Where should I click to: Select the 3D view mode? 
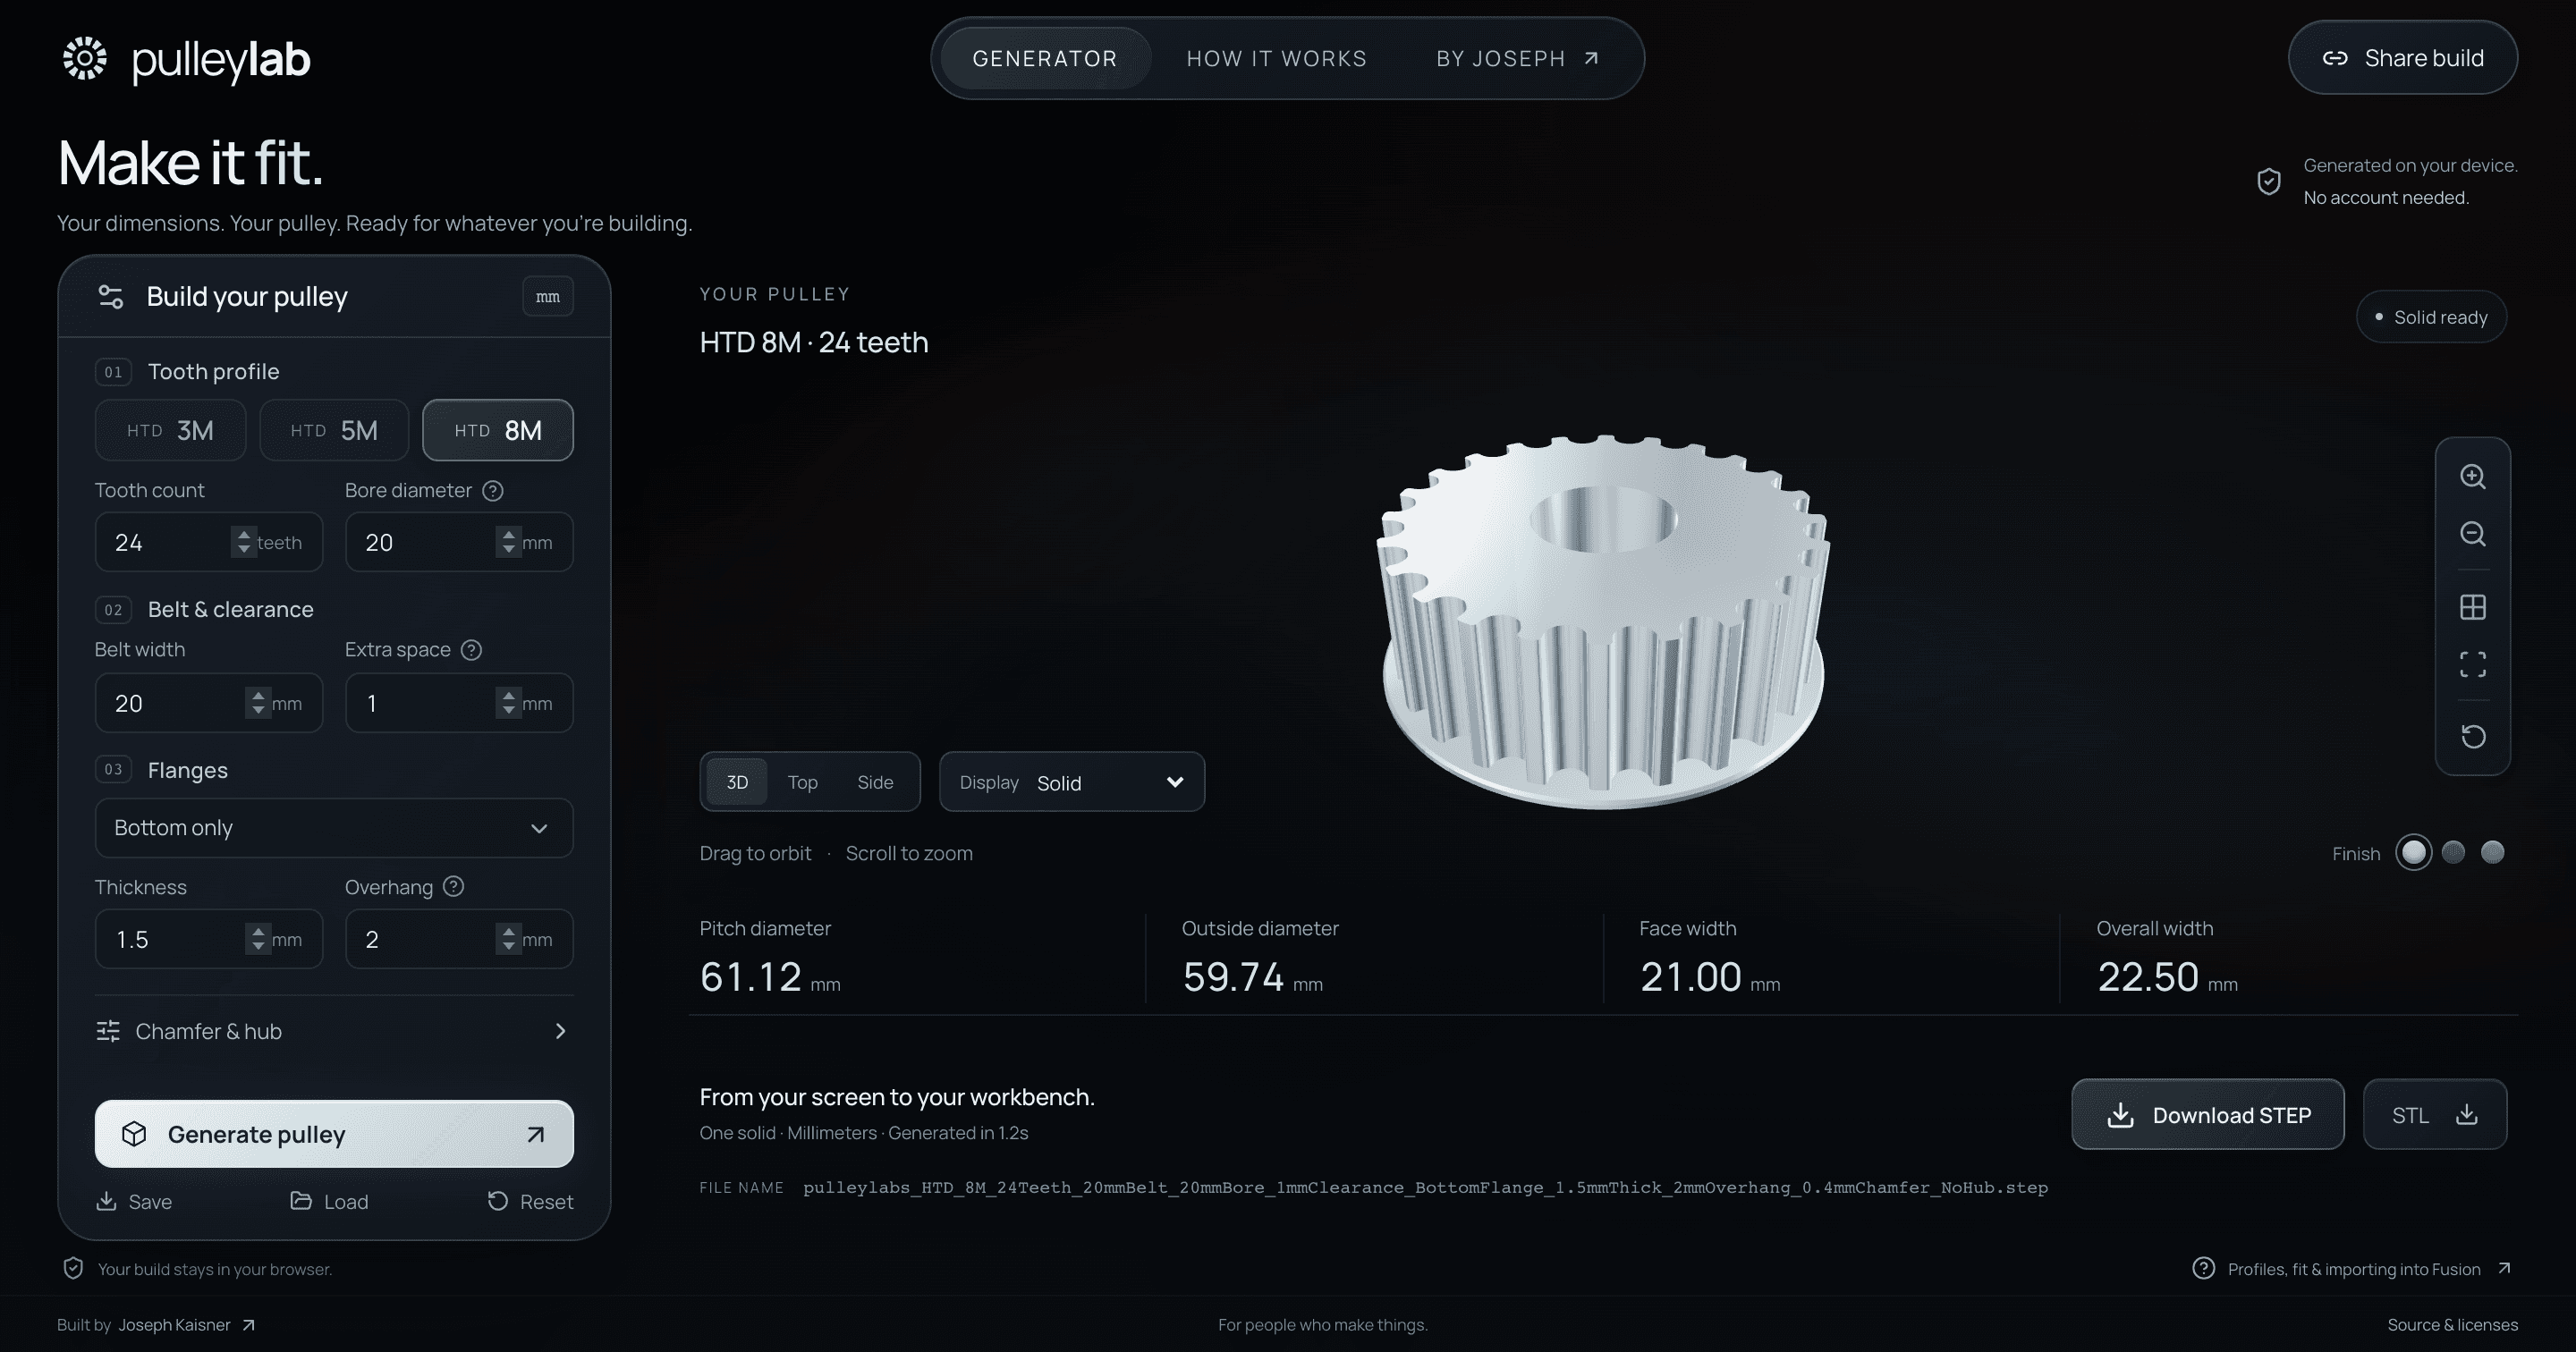tap(737, 782)
